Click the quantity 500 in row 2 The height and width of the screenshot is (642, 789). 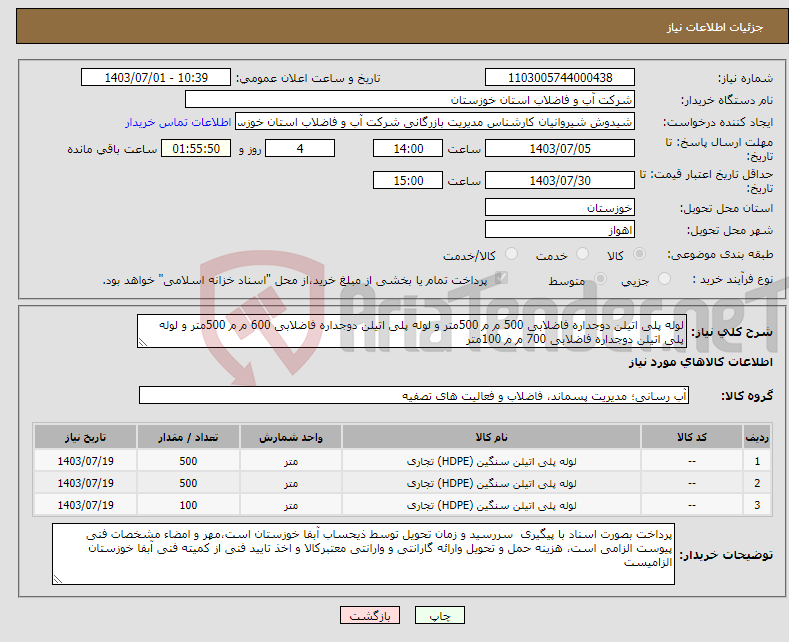pos(188,483)
